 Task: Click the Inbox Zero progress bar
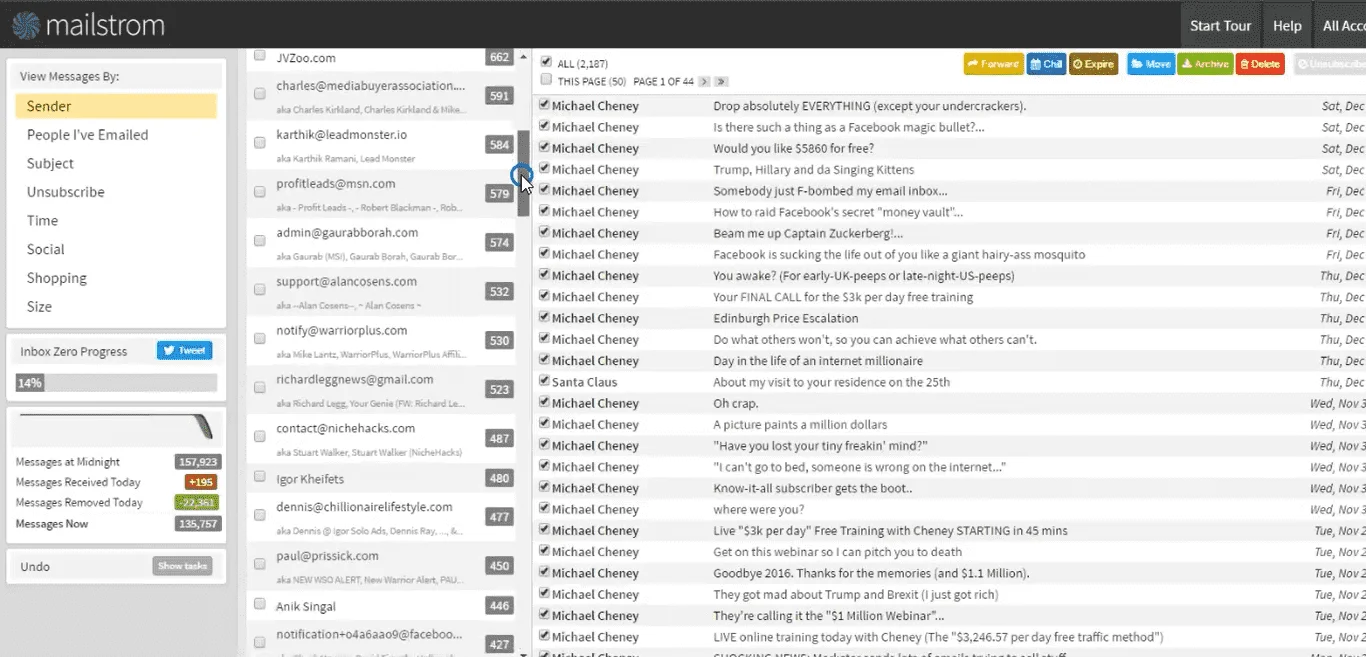pyautogui.click(x=116, y=383)
